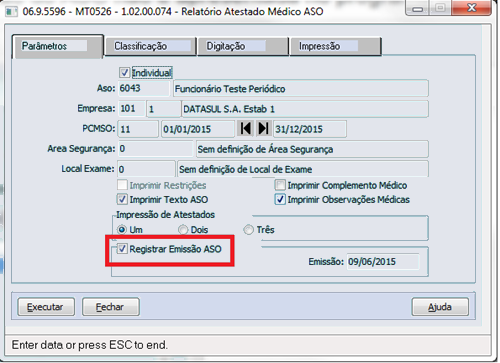Click Sem definição de Área Segurança text
500x363 pixels.
pyautogui.click(x=265, y=149)
